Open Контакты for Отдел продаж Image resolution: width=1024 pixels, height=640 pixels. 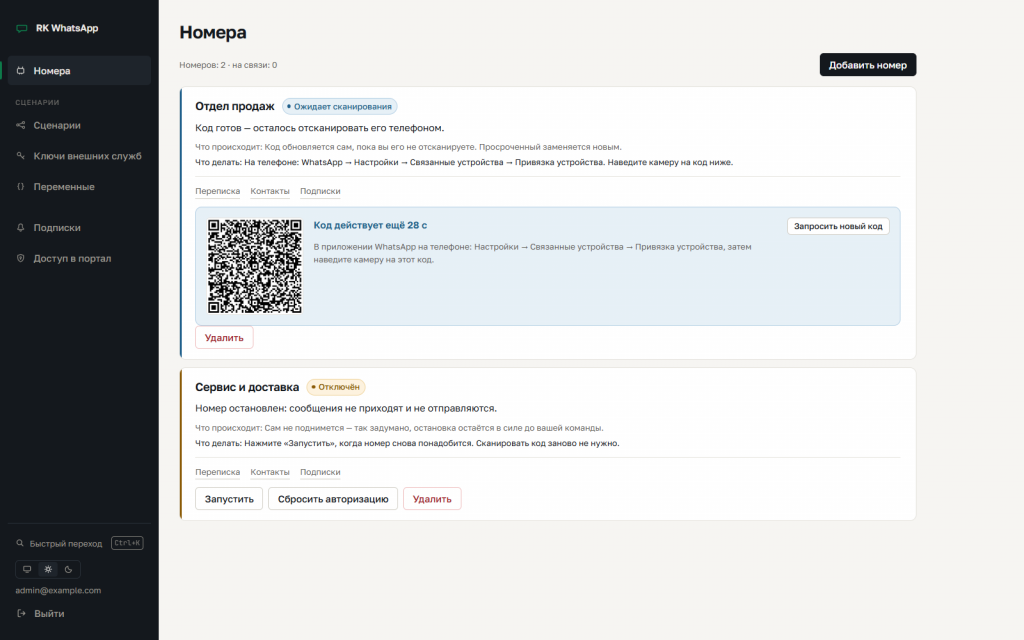270,191
